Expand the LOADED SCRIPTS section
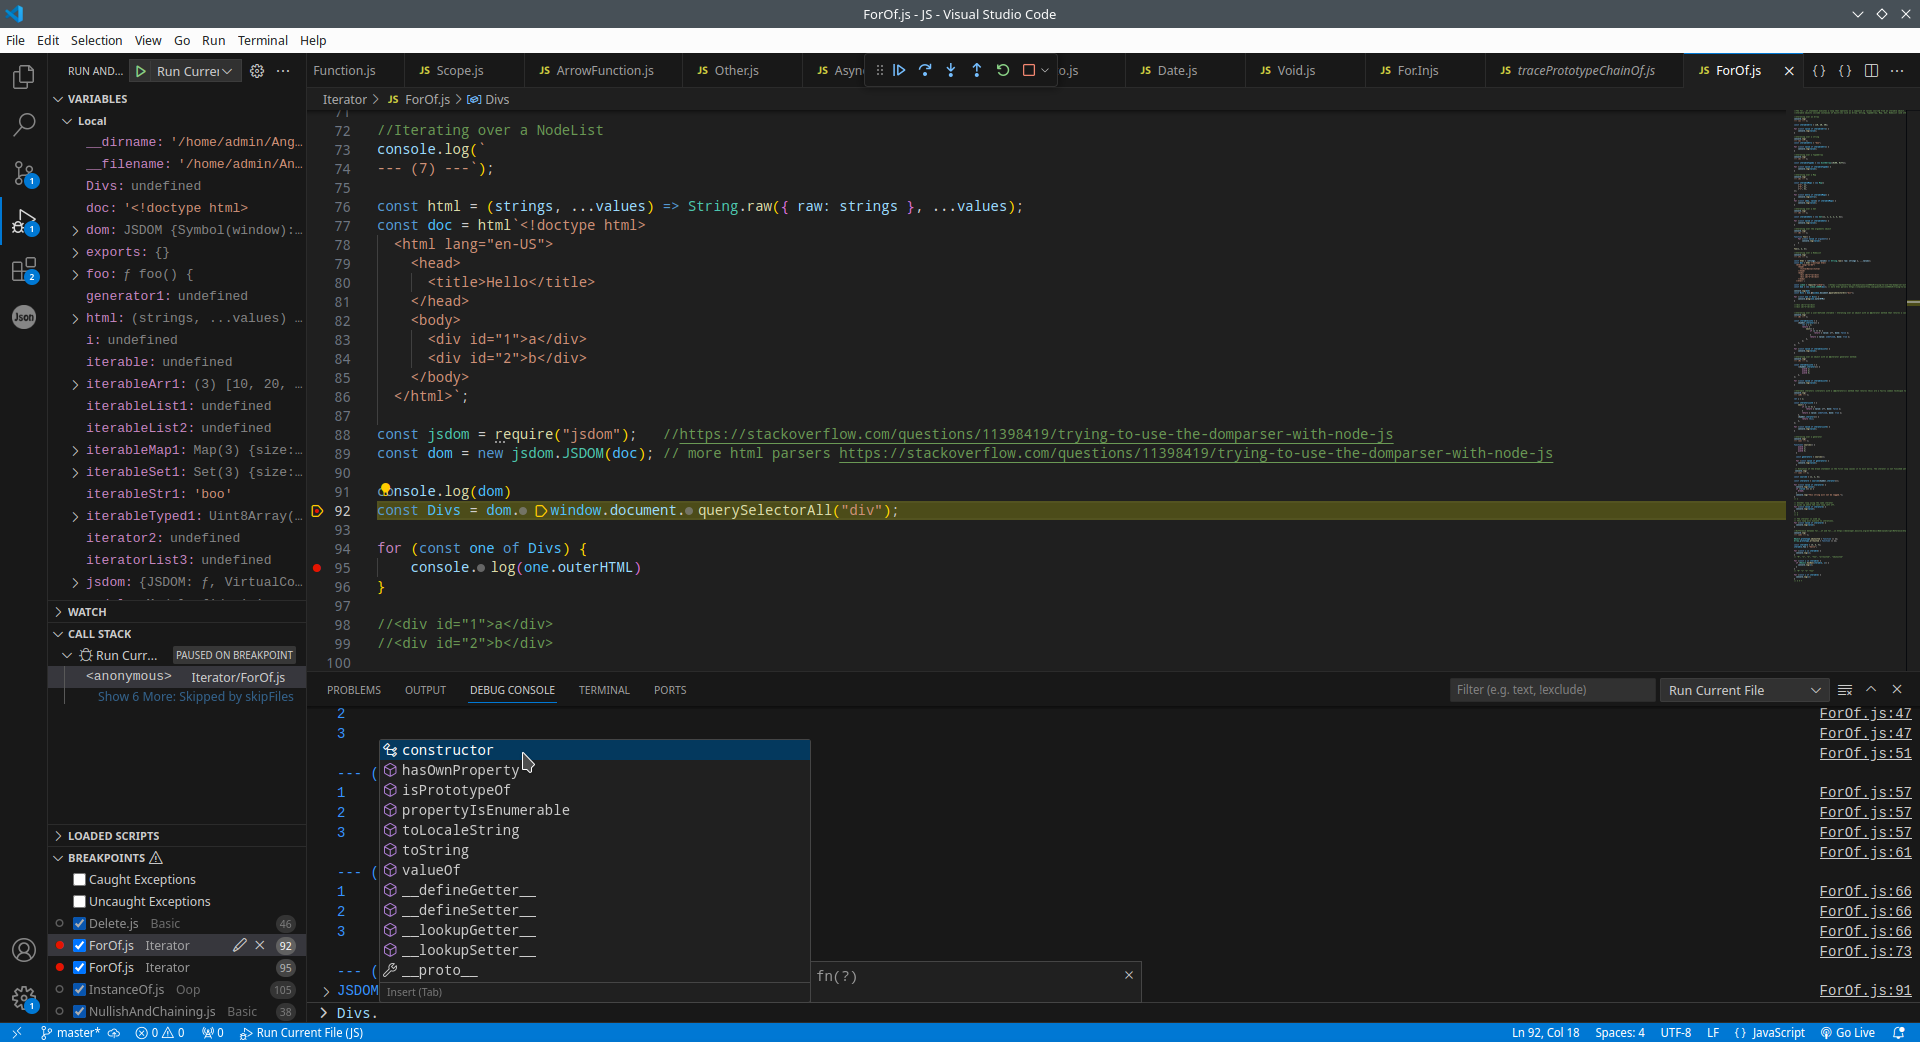The width and height of the screenshot is (1920, 1042). (x=113, y=836)
